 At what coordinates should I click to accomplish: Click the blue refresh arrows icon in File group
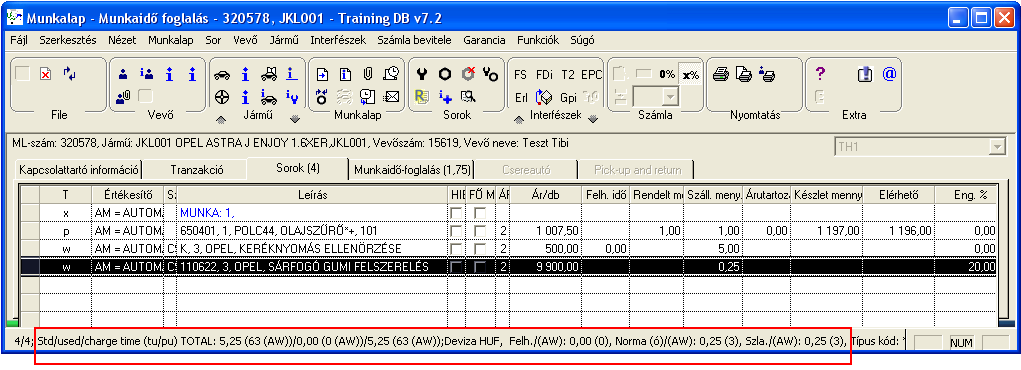click(x=69, y=74)
